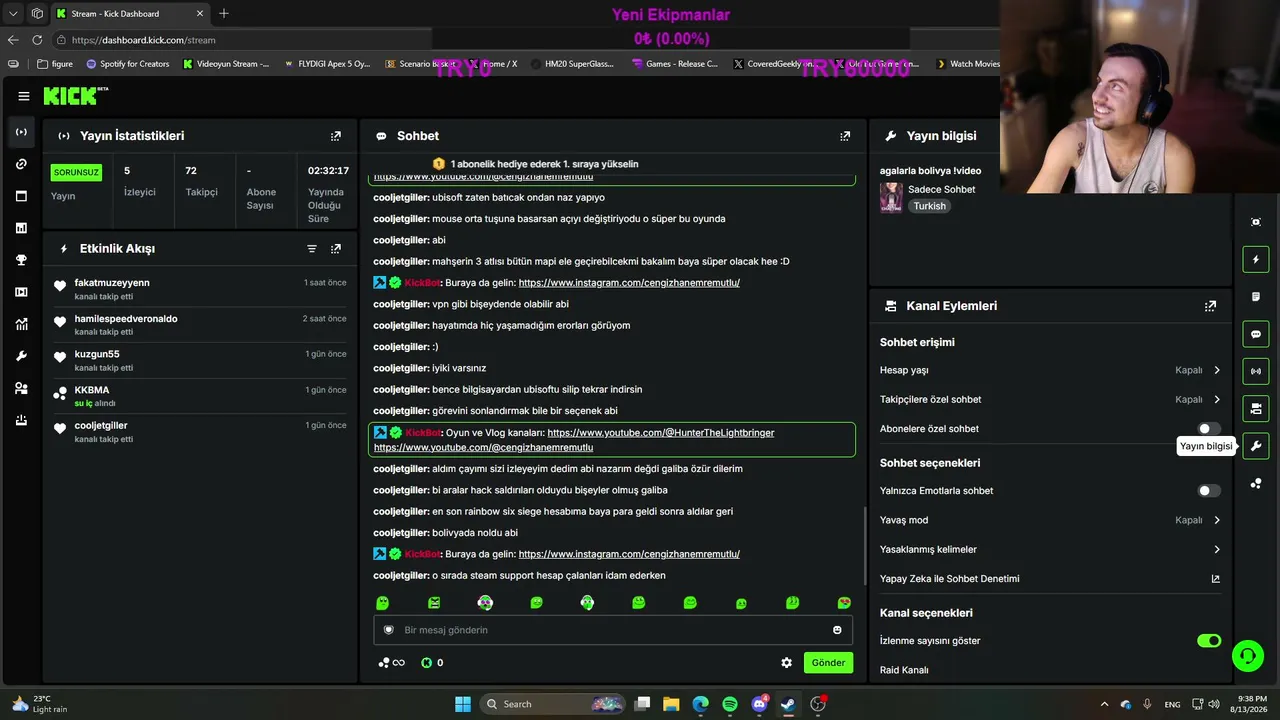This screenshot has height=720, width=1280.
Task: Open a new browser tab
Action: tap(224, 13)
